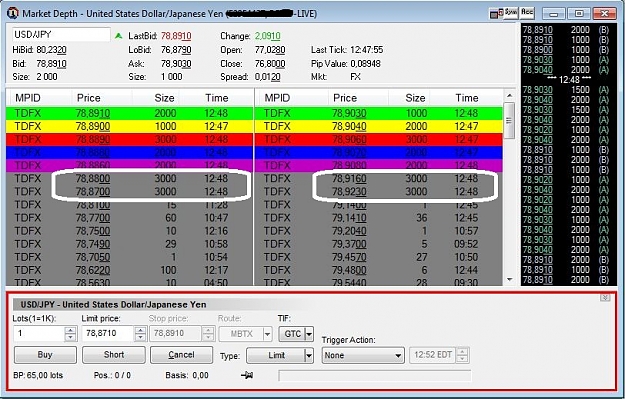
Task: Click the USD/JPY symbol input field
Action: click(61, 35)
